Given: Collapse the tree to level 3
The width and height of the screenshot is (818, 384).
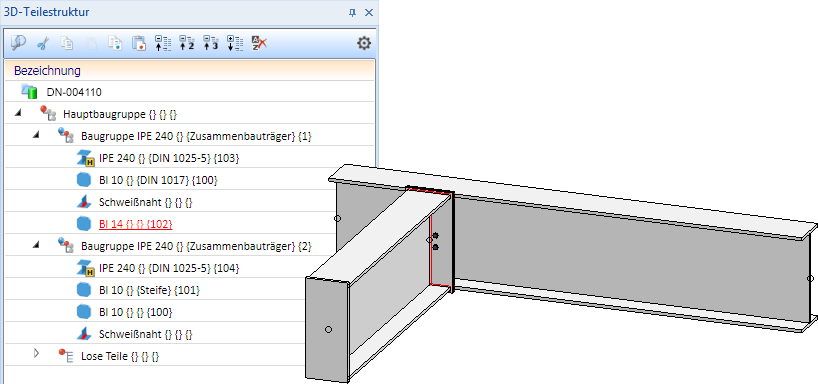Looking at the screenshot, I should tap(211, 43).
